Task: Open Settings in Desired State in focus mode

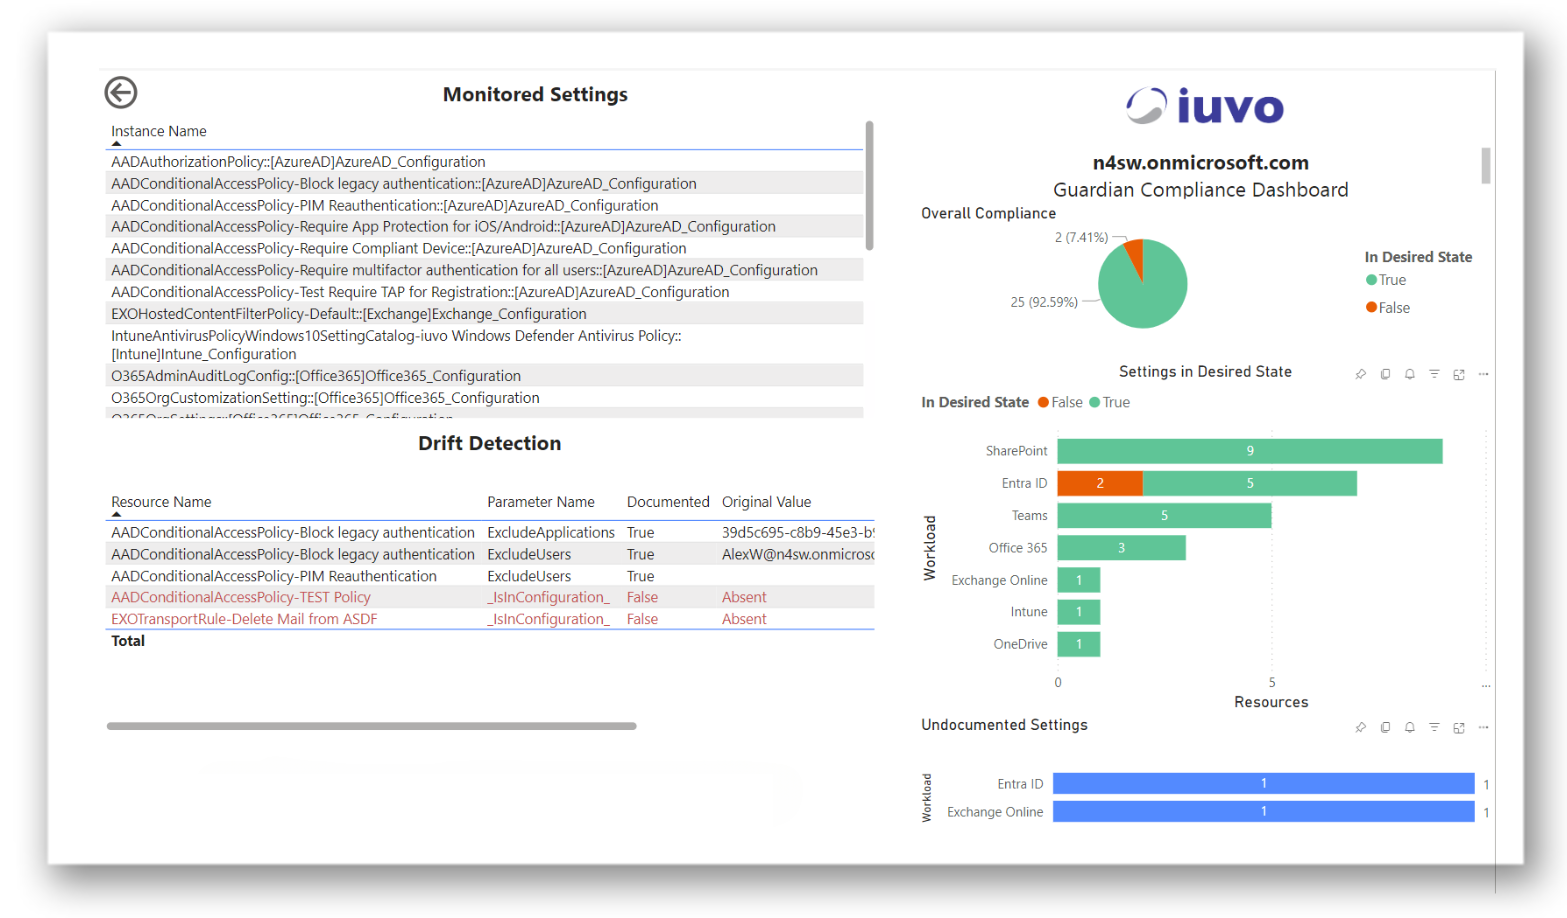Action: (1459, 374)
